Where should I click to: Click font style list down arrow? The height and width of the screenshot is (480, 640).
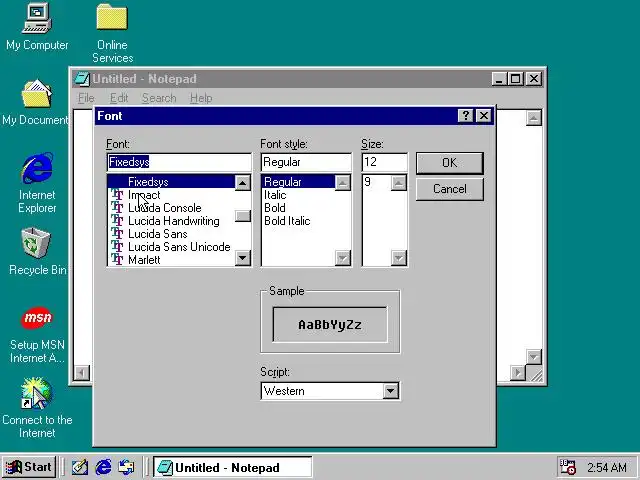point(343,258)
